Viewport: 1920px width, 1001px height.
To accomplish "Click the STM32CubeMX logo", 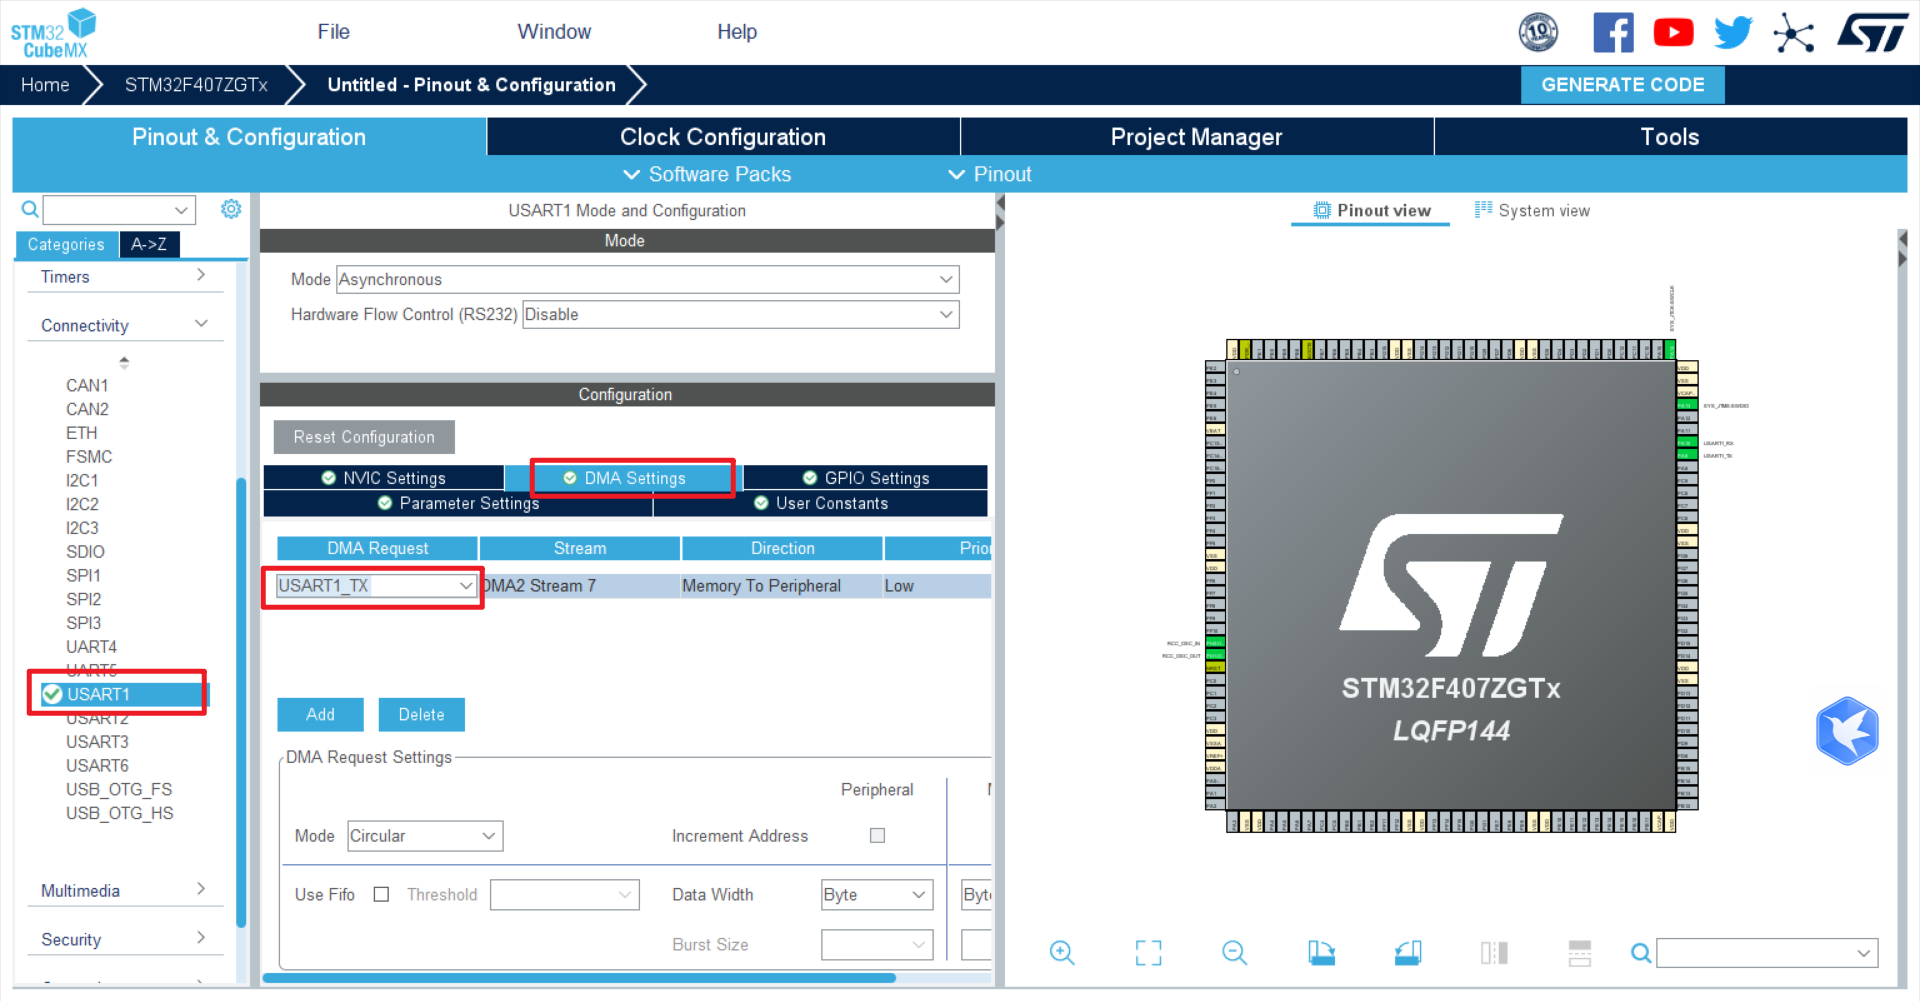I will 53,33.
